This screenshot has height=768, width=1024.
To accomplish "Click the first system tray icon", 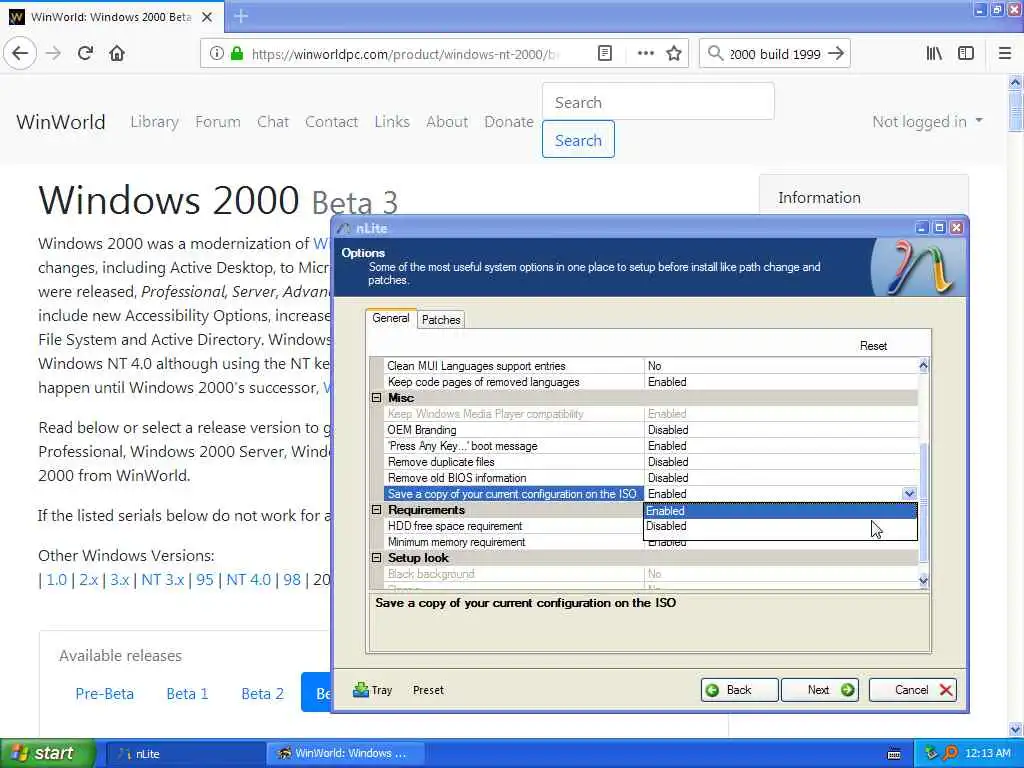I will [931, 754].
